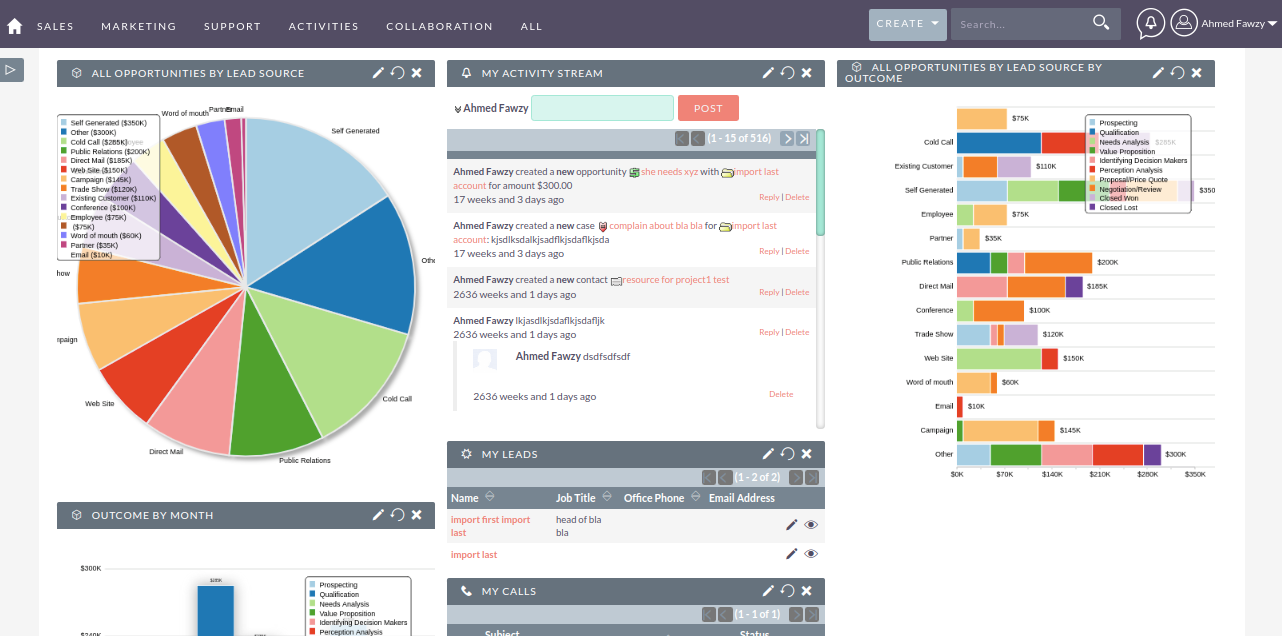1282x636 pixels.
Task: Open the Sales menu
Action: (x=55, y=26)
